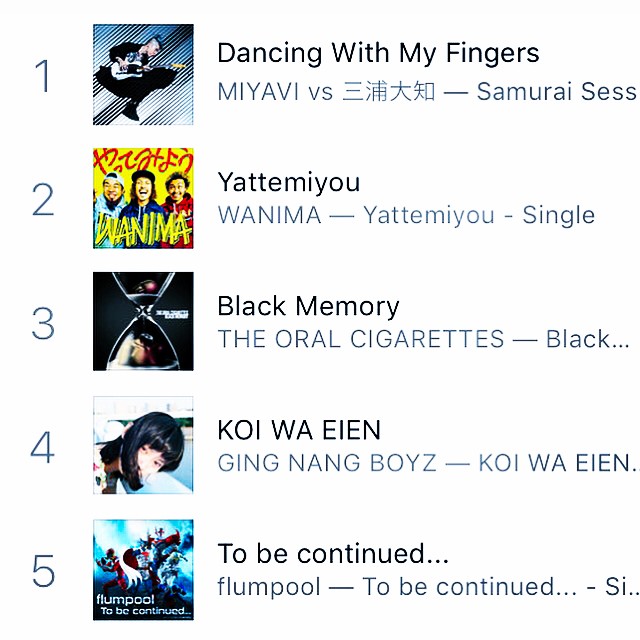Tap the Dancing With My Fingers album artwork
This screenshot has width=640, height=640.
point(143,75)
